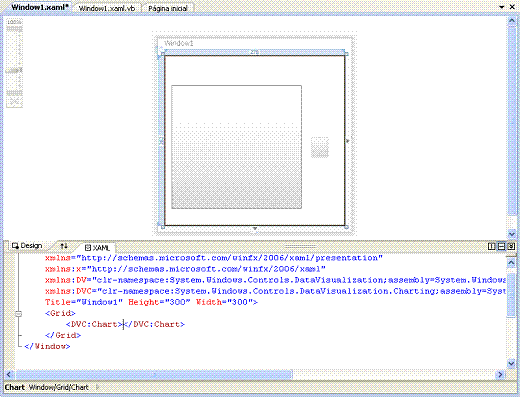This screenshot has width=520, height=397.
Task: Select the chart legend box in designer
Action: [x=320, y=147]
